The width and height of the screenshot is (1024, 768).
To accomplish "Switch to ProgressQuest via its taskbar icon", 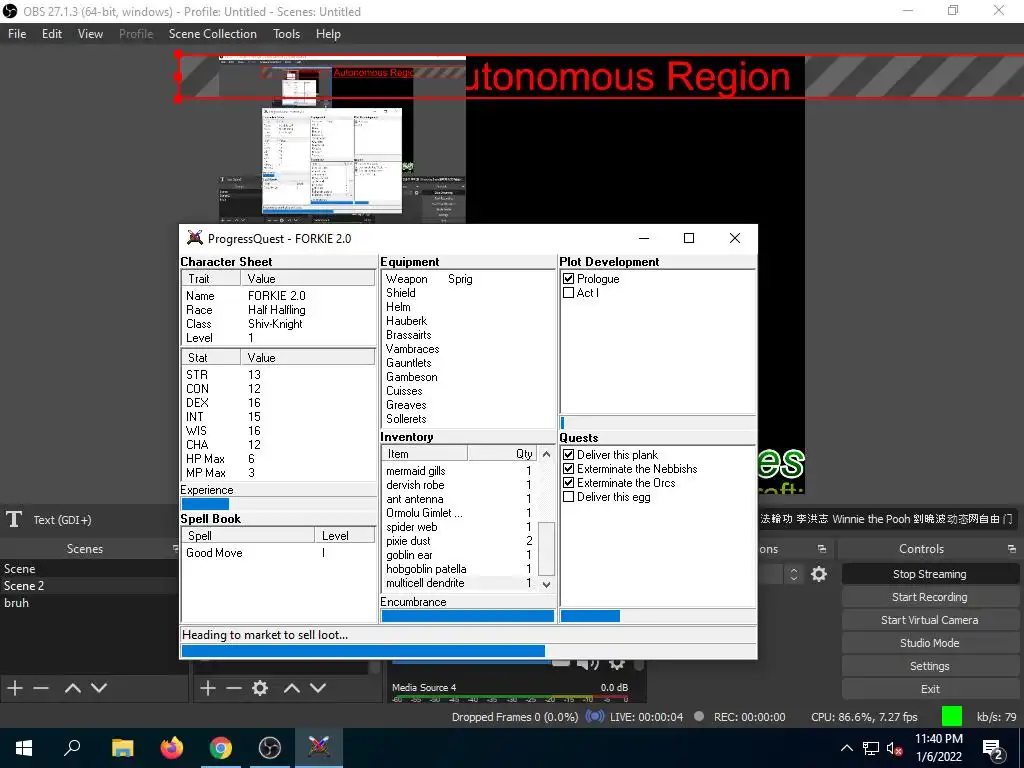I will pyautogui.click(x=319, y=748).
